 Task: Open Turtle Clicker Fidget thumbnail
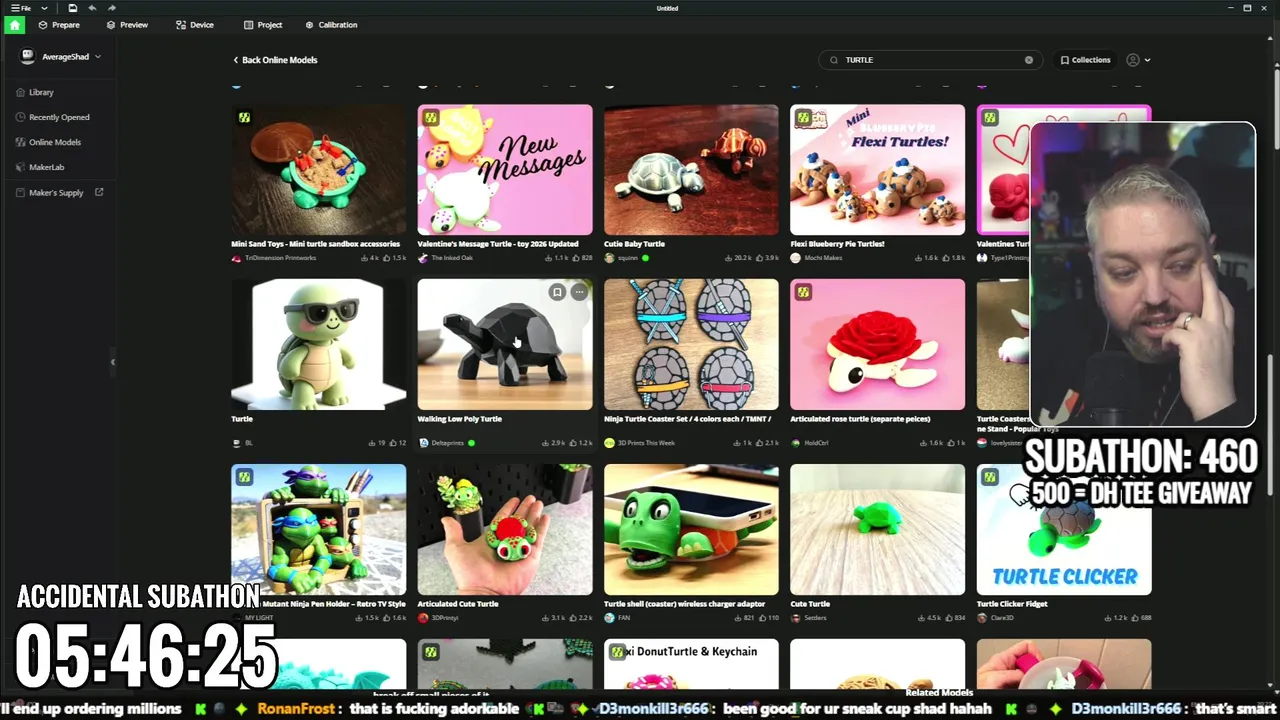[x=1064, y=529]
